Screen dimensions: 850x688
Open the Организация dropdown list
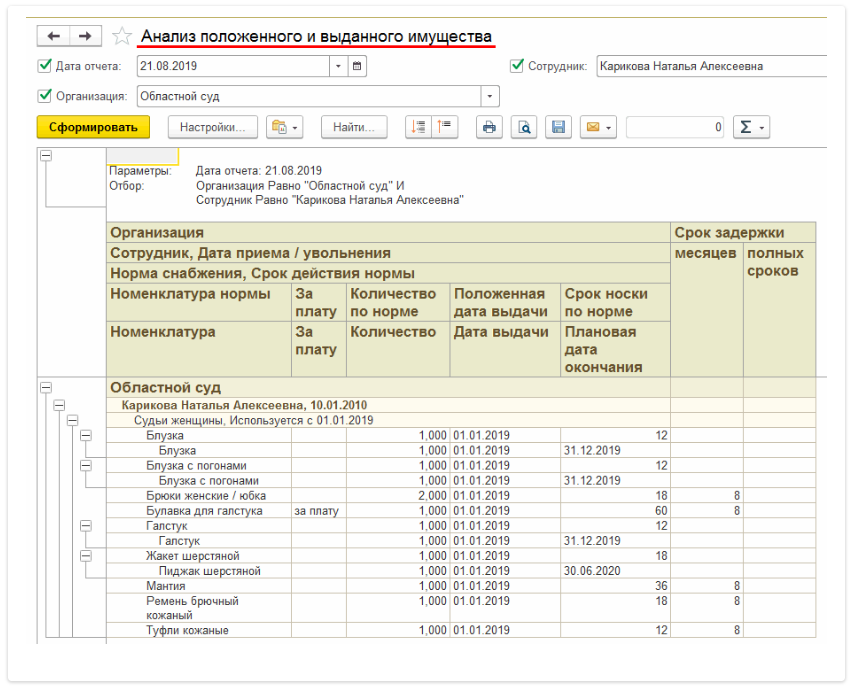pos(490,96)
